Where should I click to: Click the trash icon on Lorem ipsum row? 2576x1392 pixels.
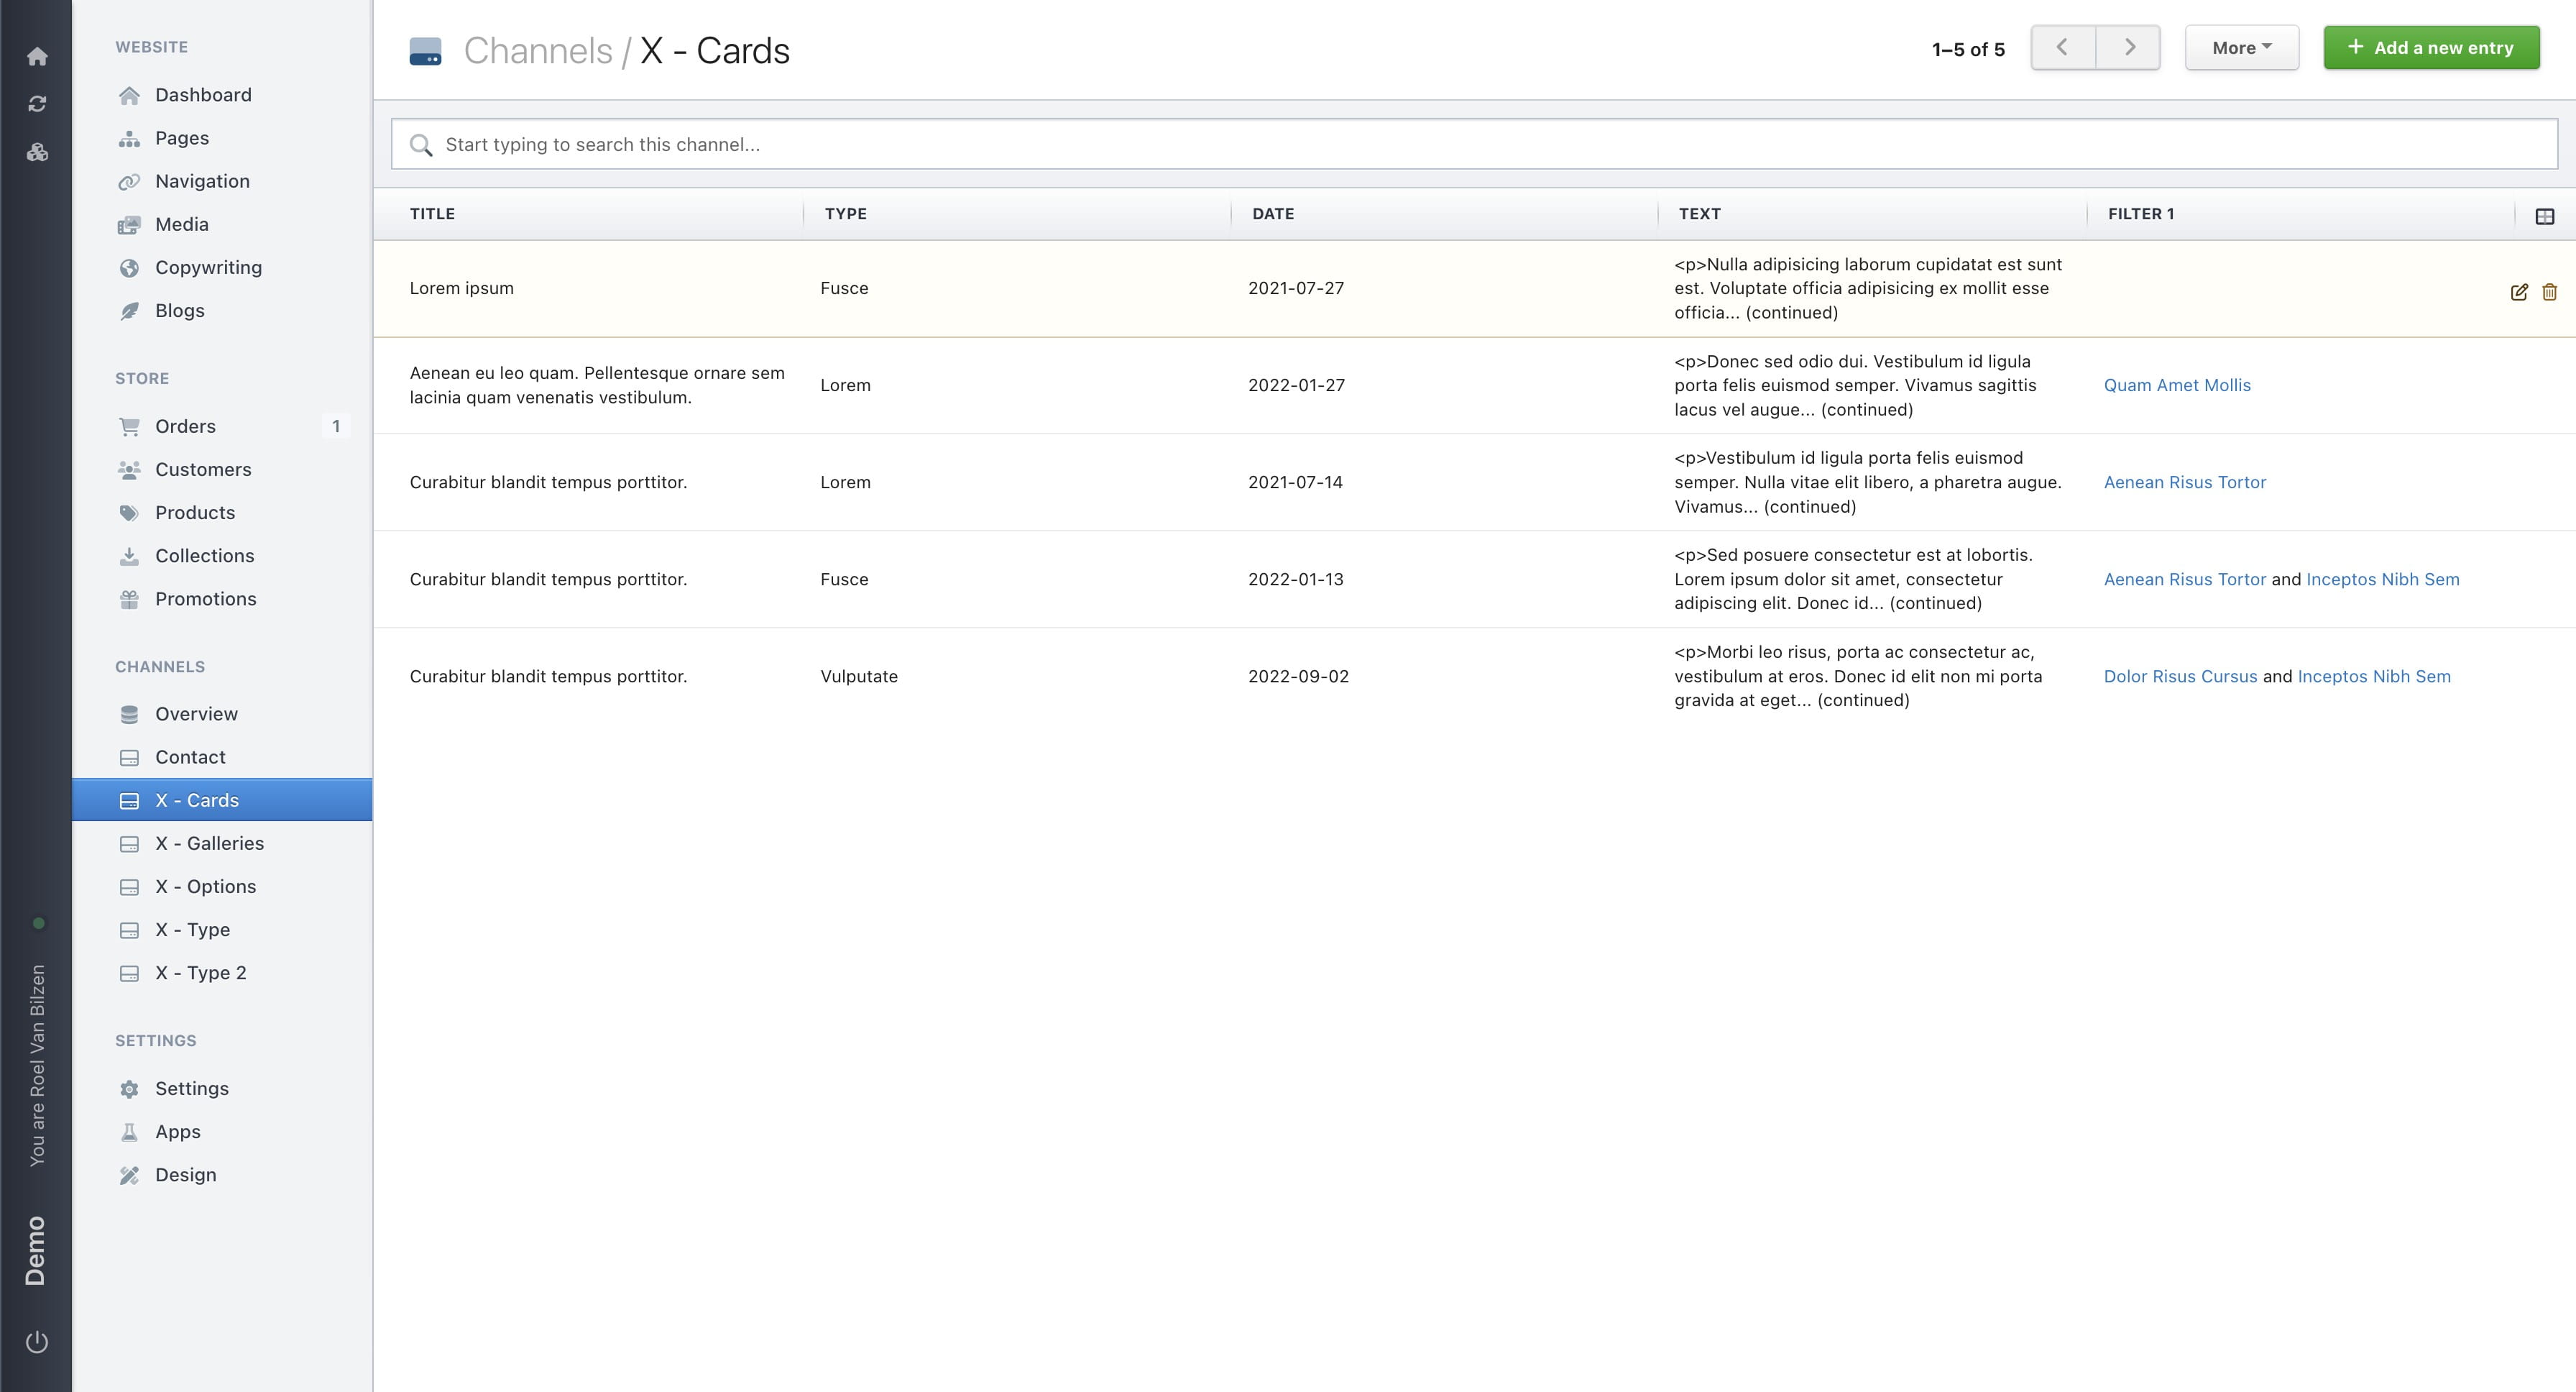pyautogui.click(x=2549, y=292)
